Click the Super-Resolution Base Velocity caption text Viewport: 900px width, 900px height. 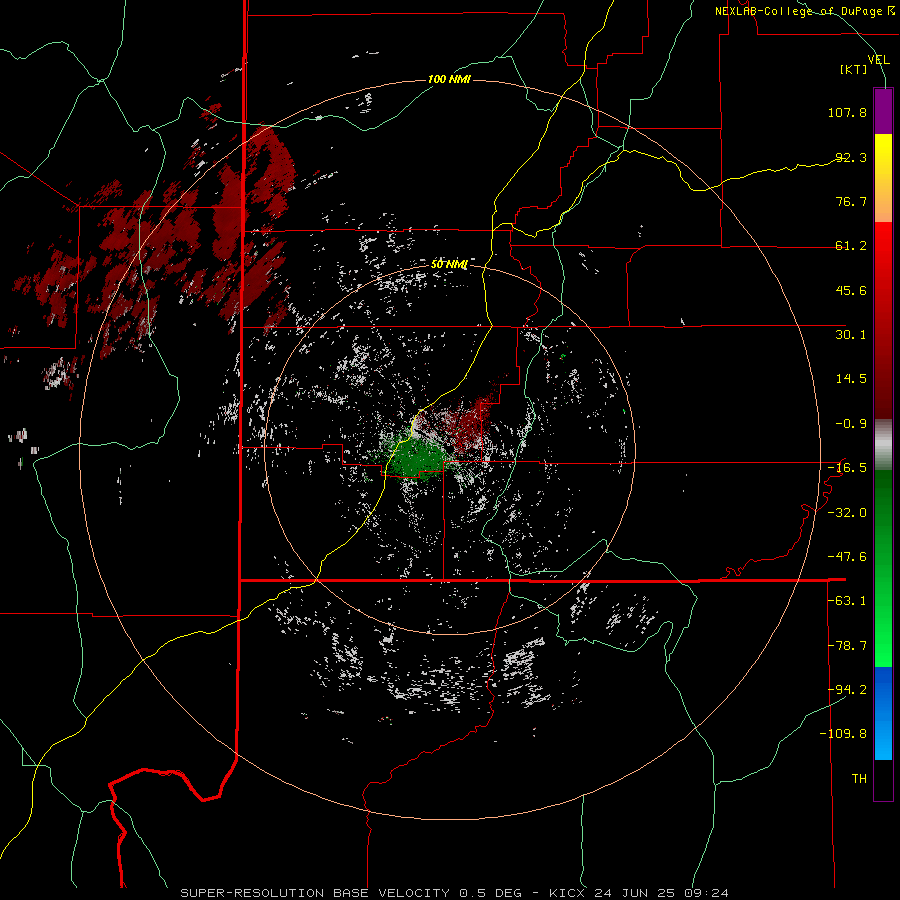click(x=454, y=893)
